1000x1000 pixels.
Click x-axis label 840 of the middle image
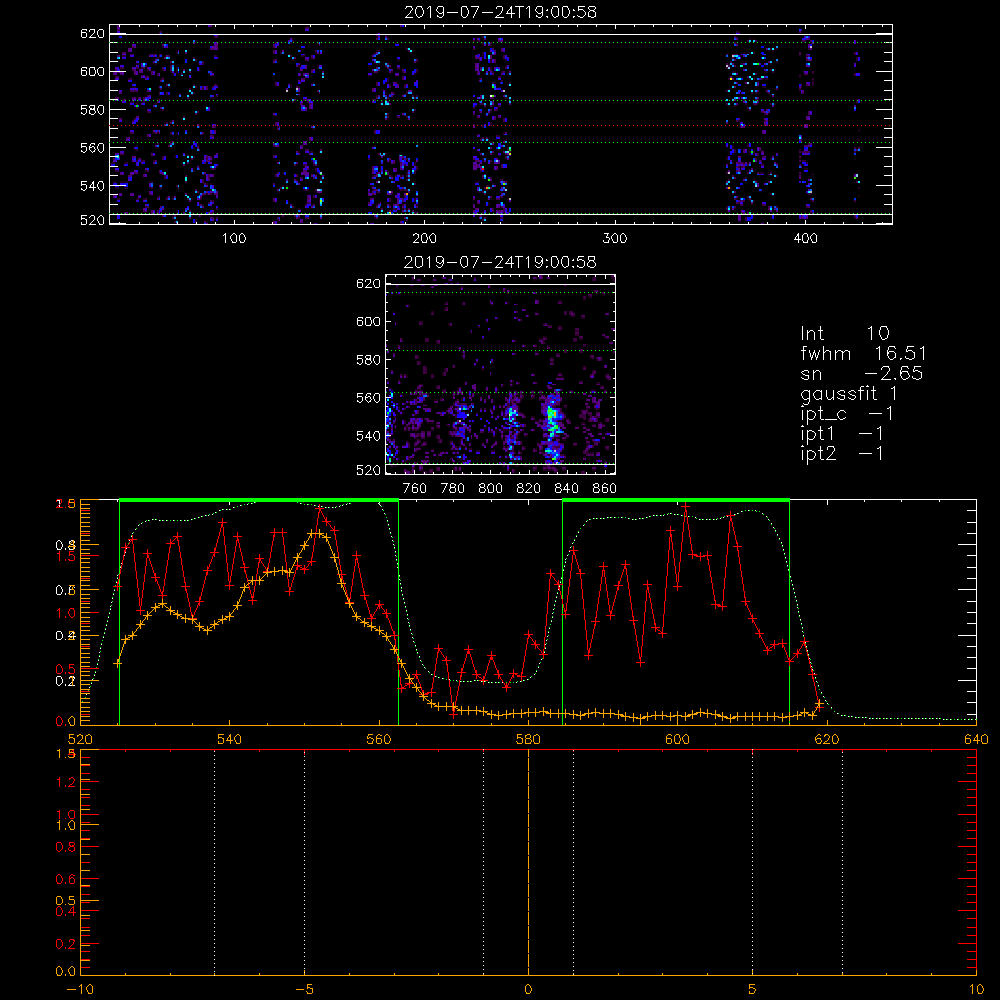[566, 489]
